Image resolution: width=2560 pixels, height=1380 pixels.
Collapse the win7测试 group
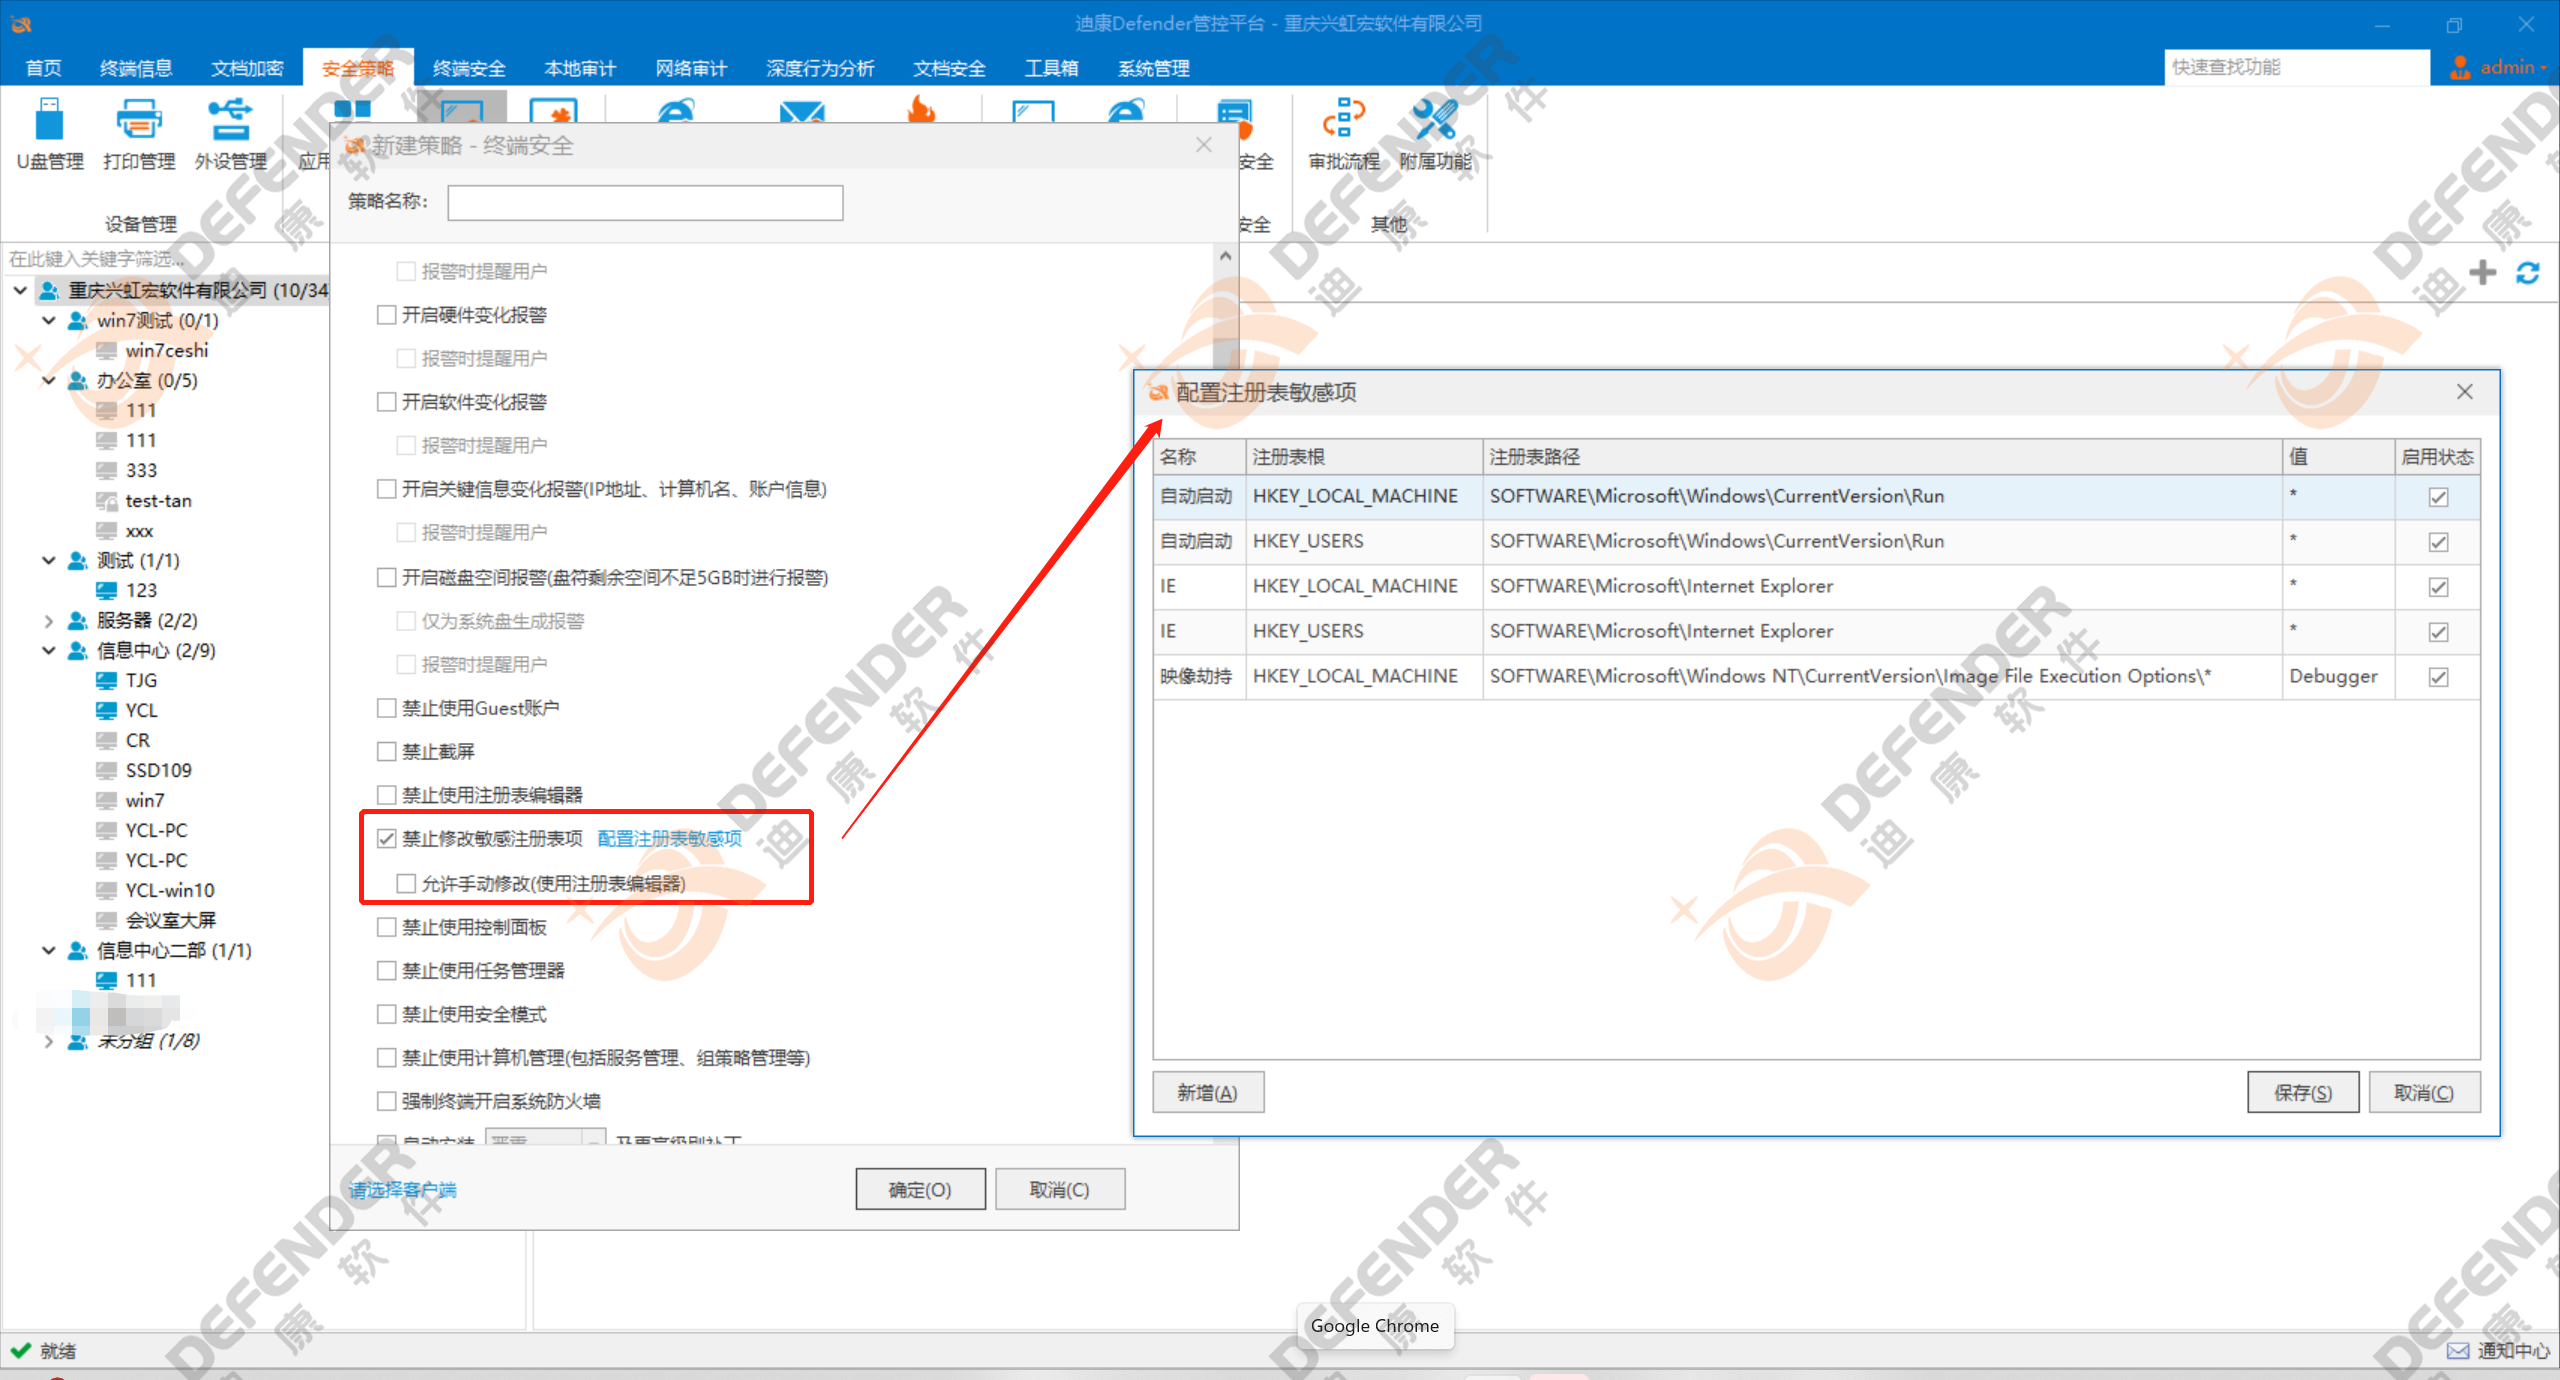point(48,320)
